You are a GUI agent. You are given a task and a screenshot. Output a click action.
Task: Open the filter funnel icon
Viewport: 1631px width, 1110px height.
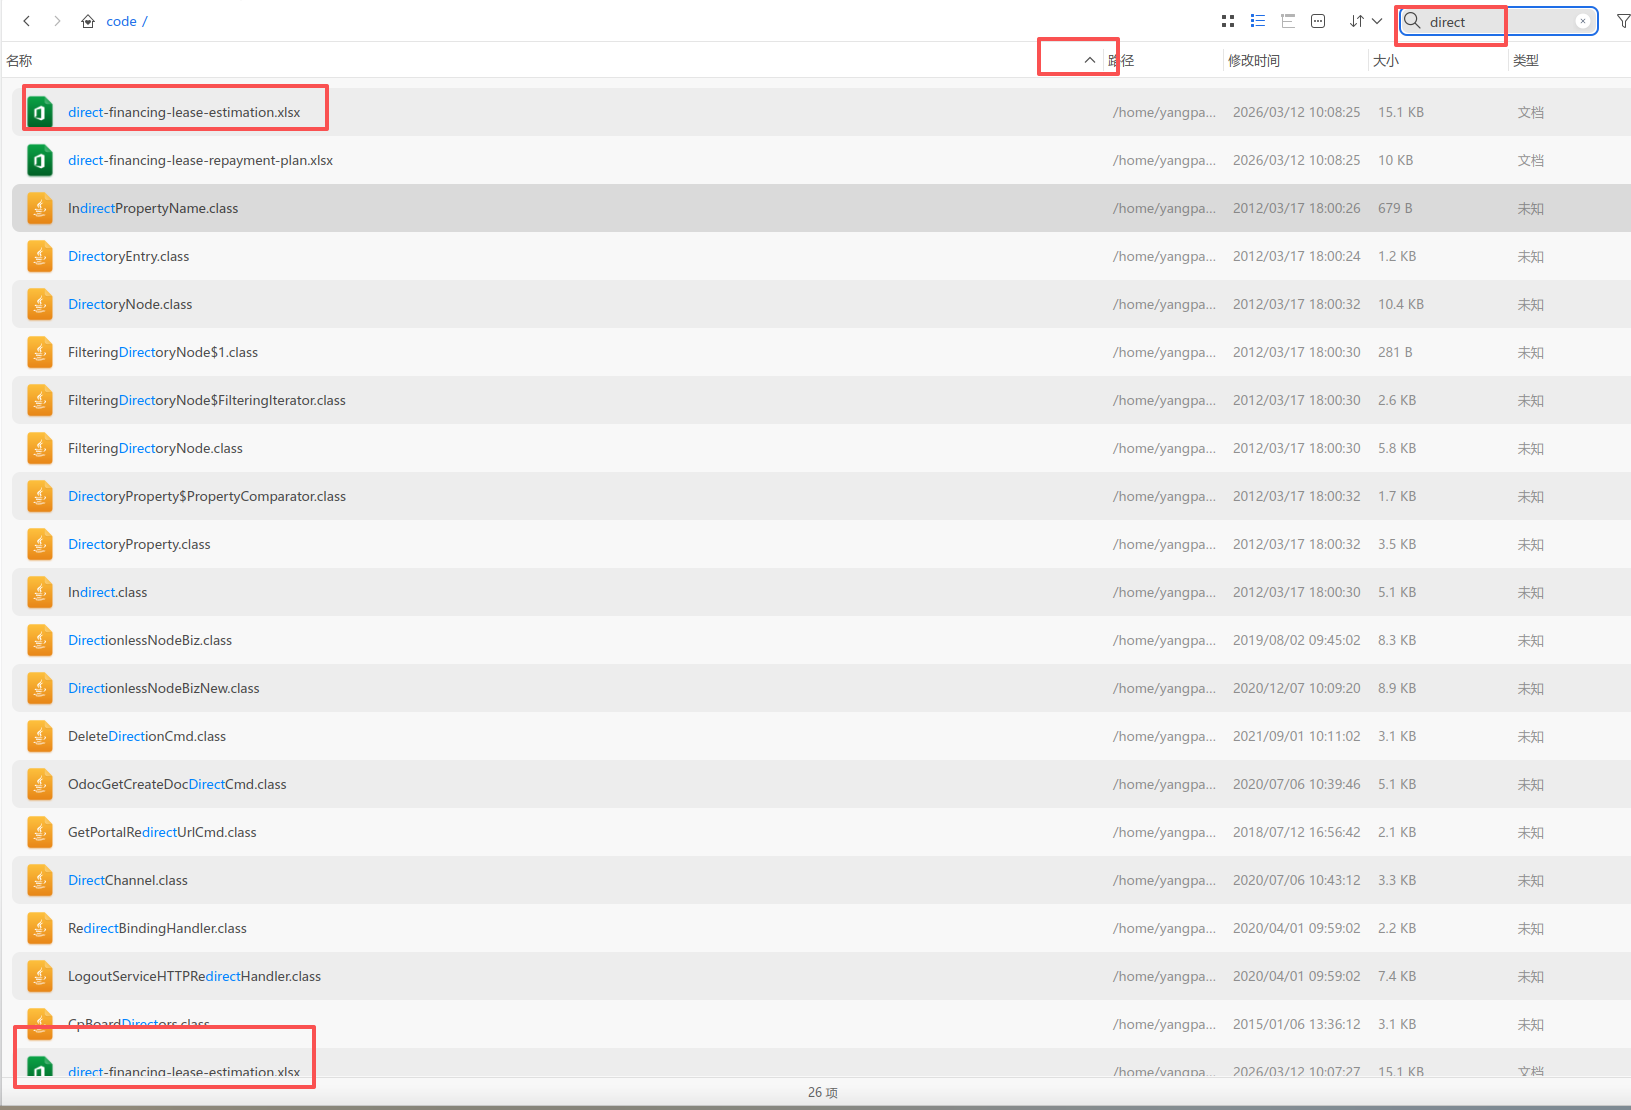coord(1623,21)
